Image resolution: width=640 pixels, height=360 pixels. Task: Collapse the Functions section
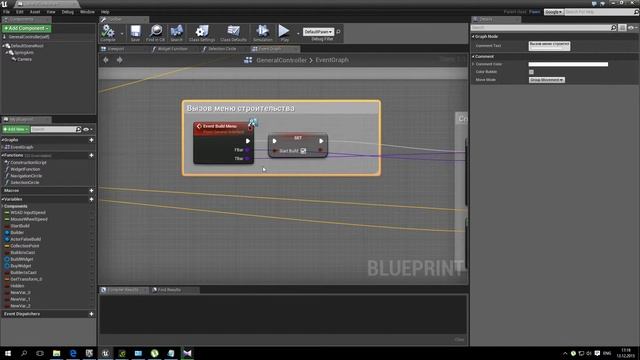(x=2, y=156)
